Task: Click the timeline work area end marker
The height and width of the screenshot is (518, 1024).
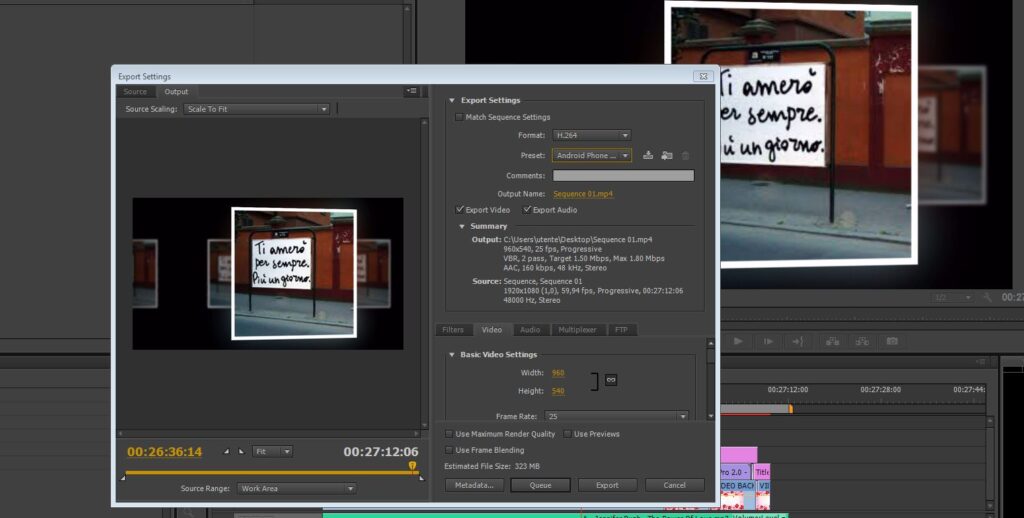Action: pos(790,409)
